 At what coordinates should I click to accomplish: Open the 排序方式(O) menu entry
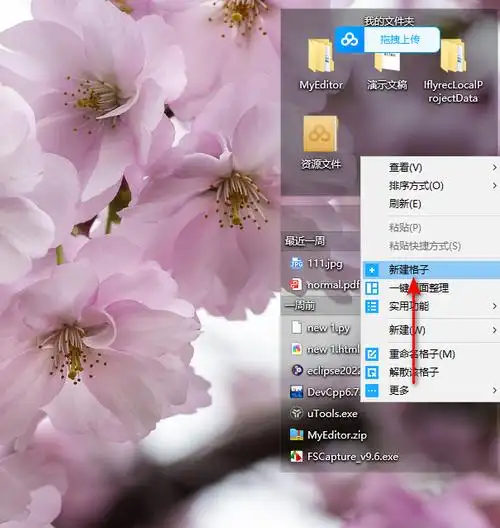tap(430, 186)
